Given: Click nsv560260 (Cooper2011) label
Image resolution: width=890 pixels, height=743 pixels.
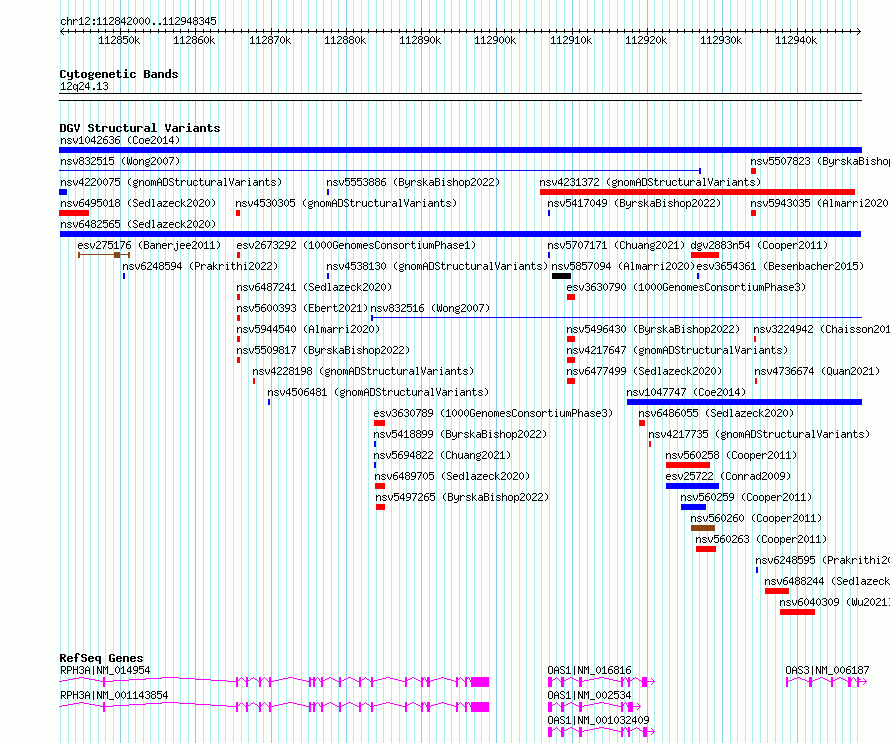Looking at the screenshot, I should click(x=756, y=518).
